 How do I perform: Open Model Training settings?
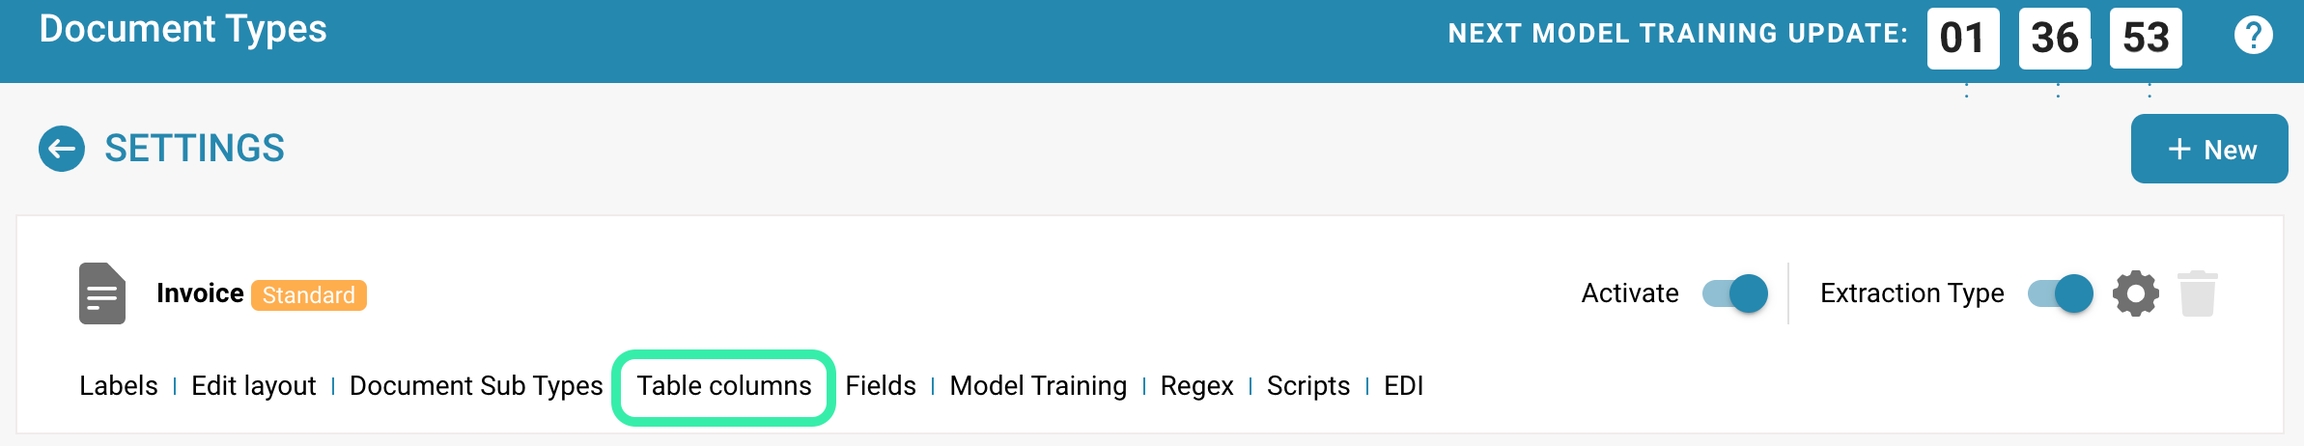[1038, 386]
